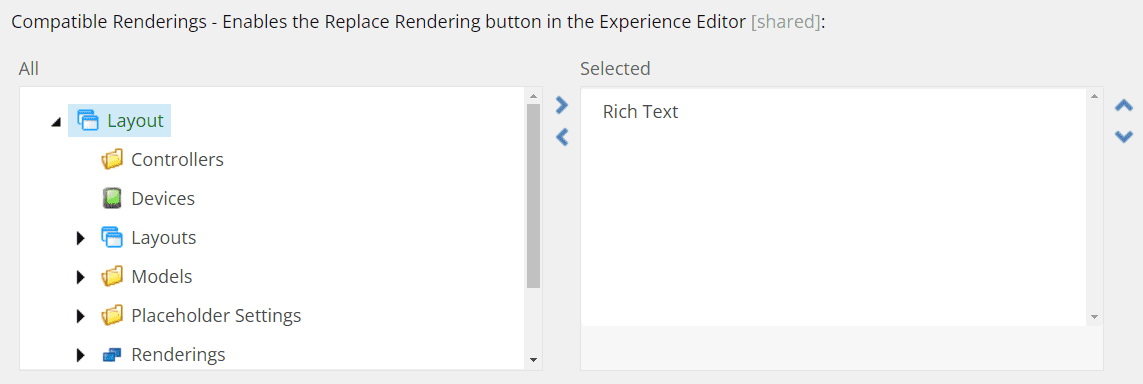Click the Layout node icon
This screenshot has height=384, width=1143.
coord(87,120)
